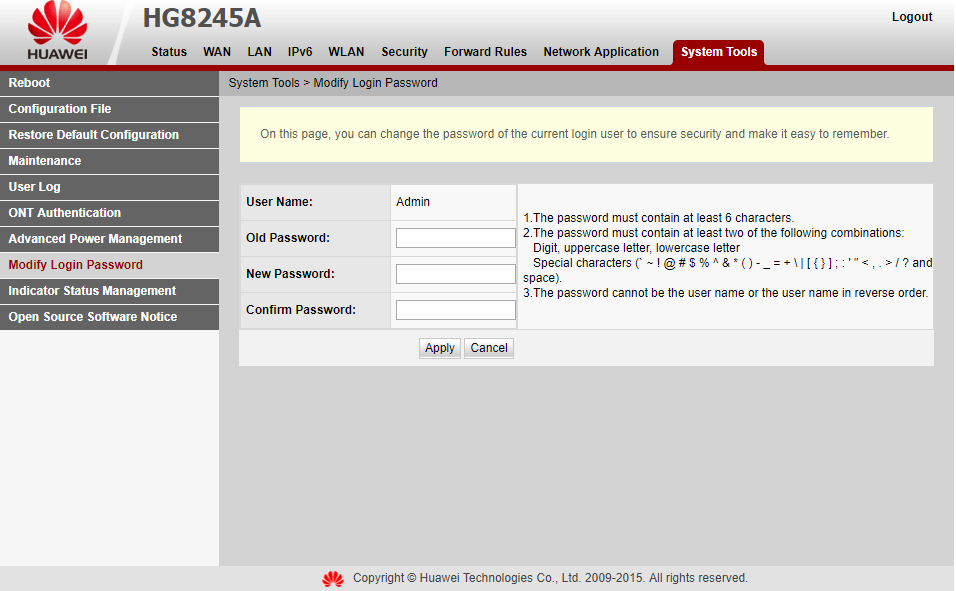Open Configuration File sidebar item
Screen dimensions: 956x591
pos(110,109)
